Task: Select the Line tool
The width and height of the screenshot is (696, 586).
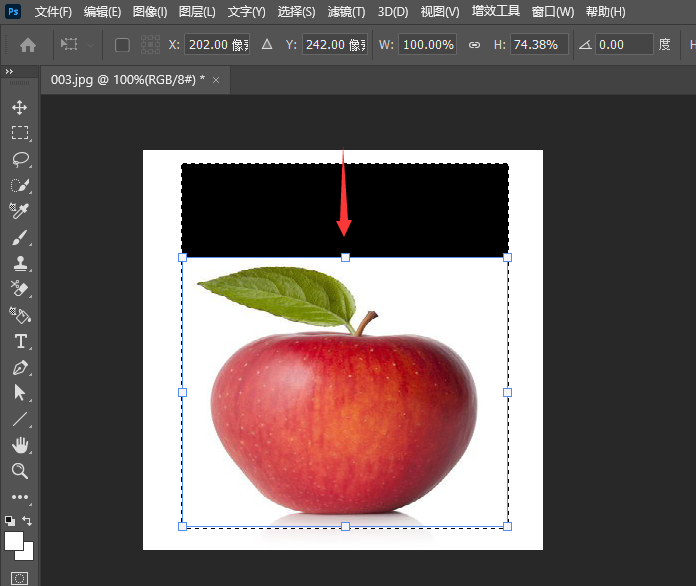Action: (x=20, y=419)
